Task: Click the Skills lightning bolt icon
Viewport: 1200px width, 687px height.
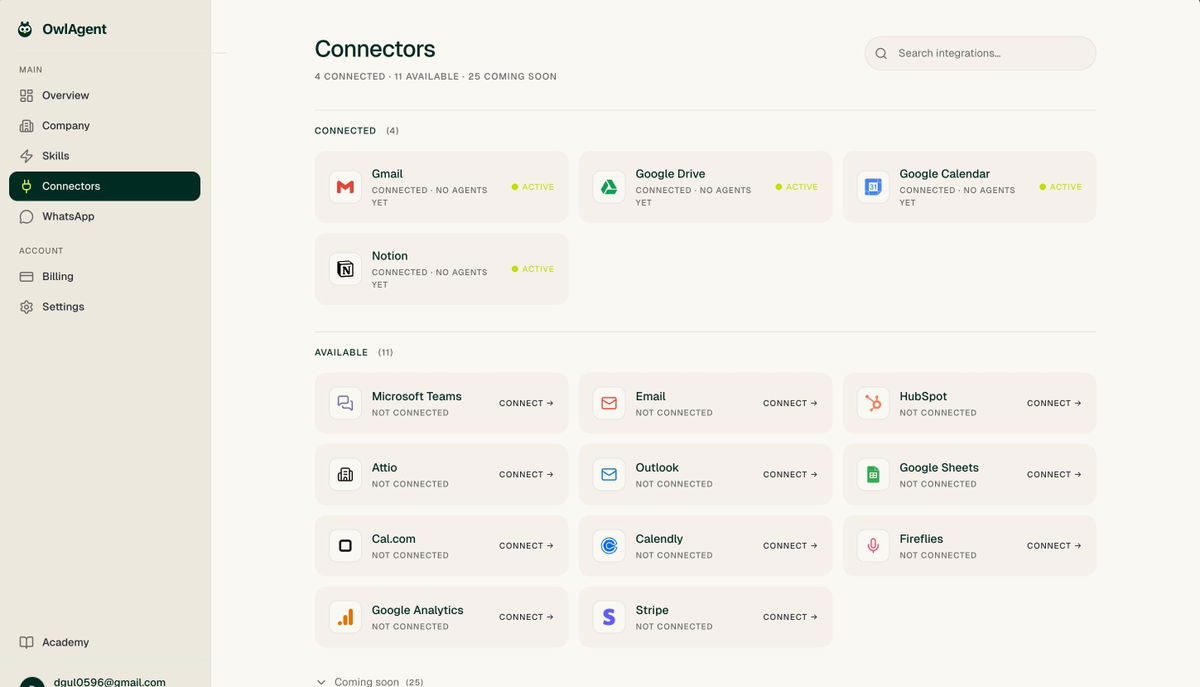Action: point(27,156)
